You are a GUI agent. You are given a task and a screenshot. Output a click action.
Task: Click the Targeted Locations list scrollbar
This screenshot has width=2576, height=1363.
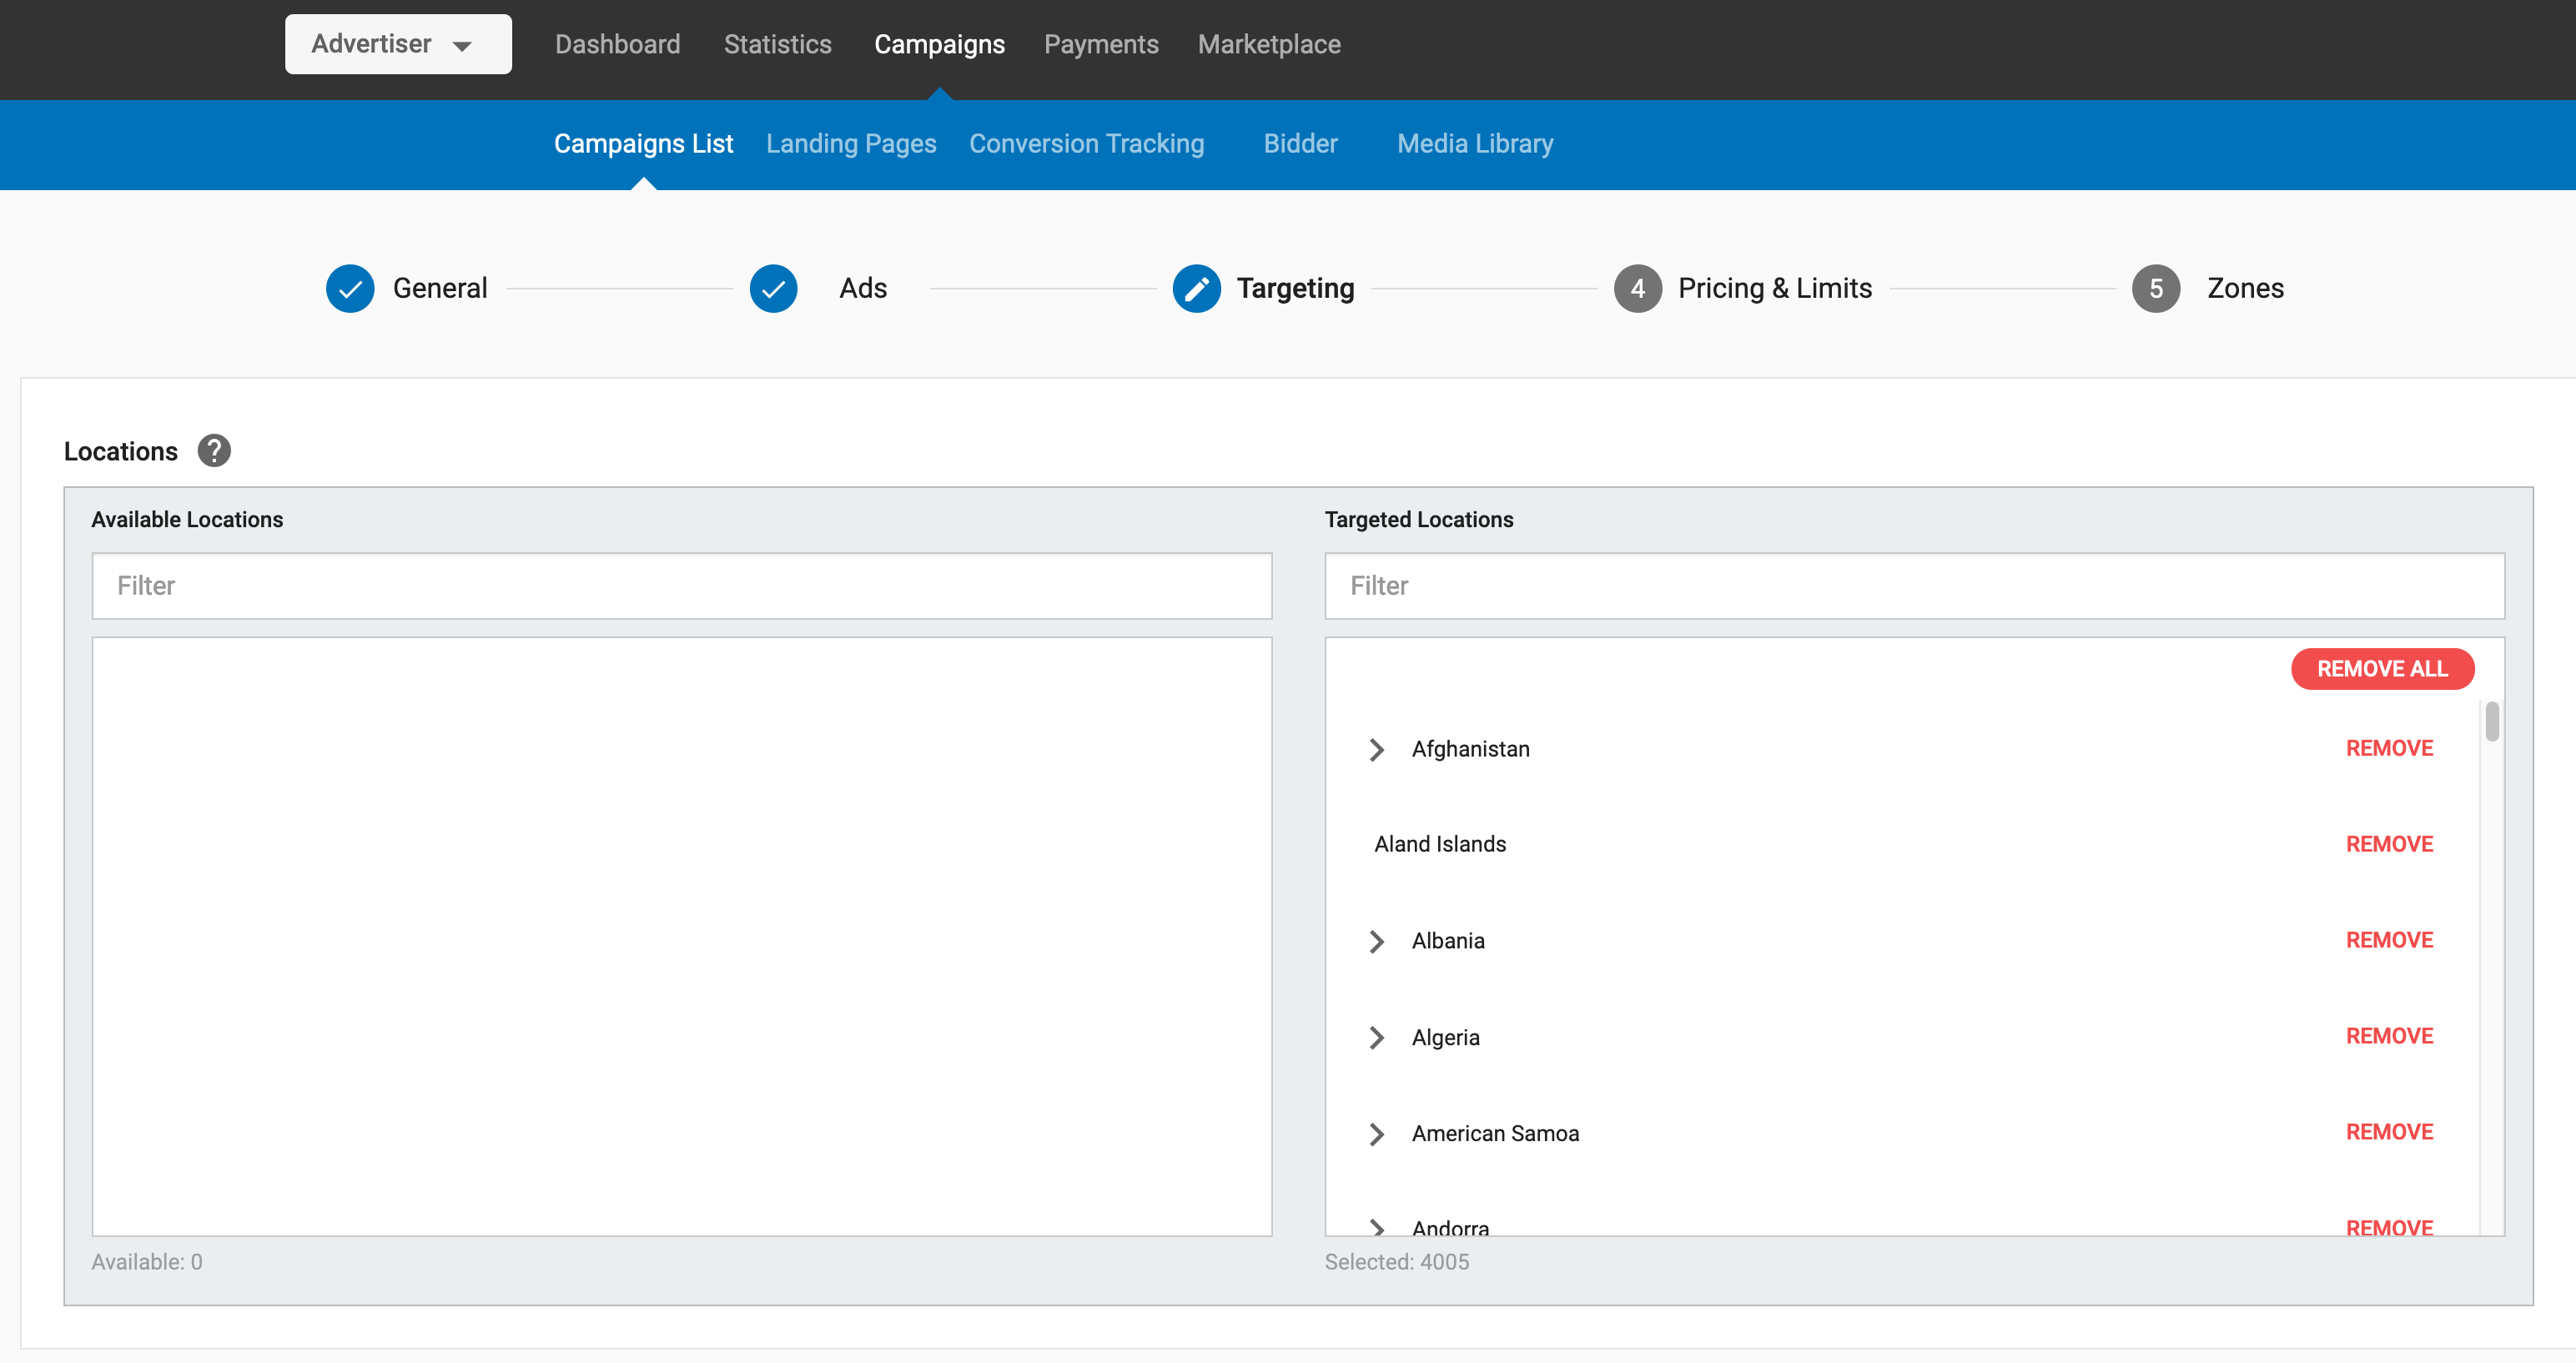click(2492, 722)
